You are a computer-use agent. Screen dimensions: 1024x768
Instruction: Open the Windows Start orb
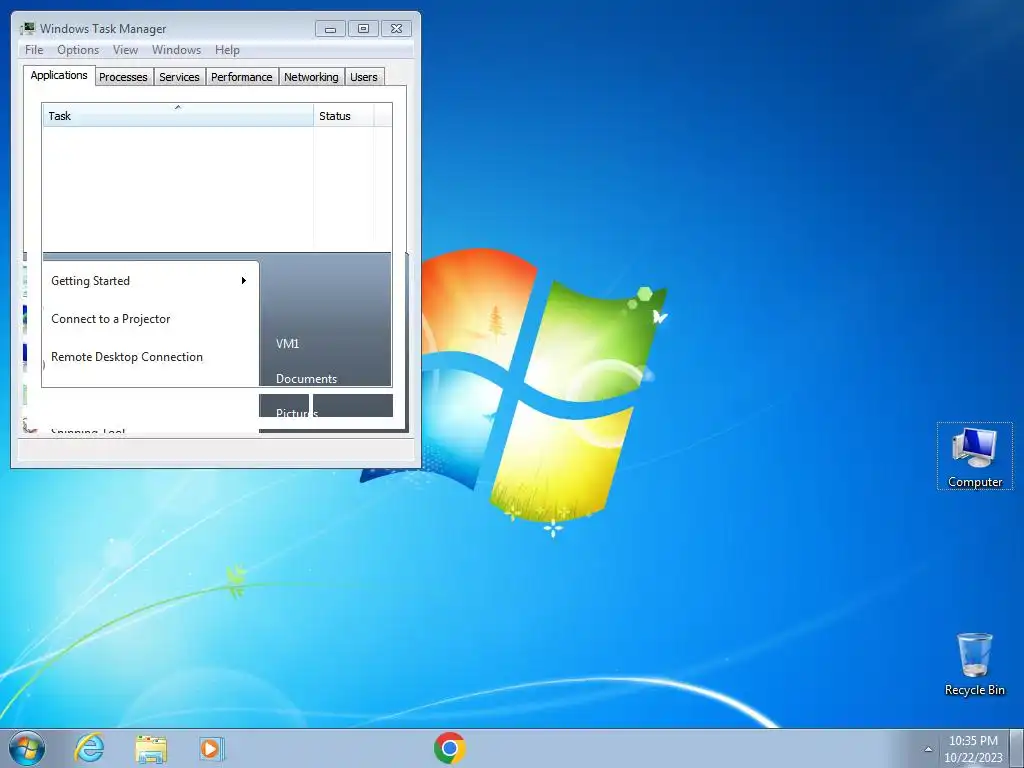tap(27, 748)
